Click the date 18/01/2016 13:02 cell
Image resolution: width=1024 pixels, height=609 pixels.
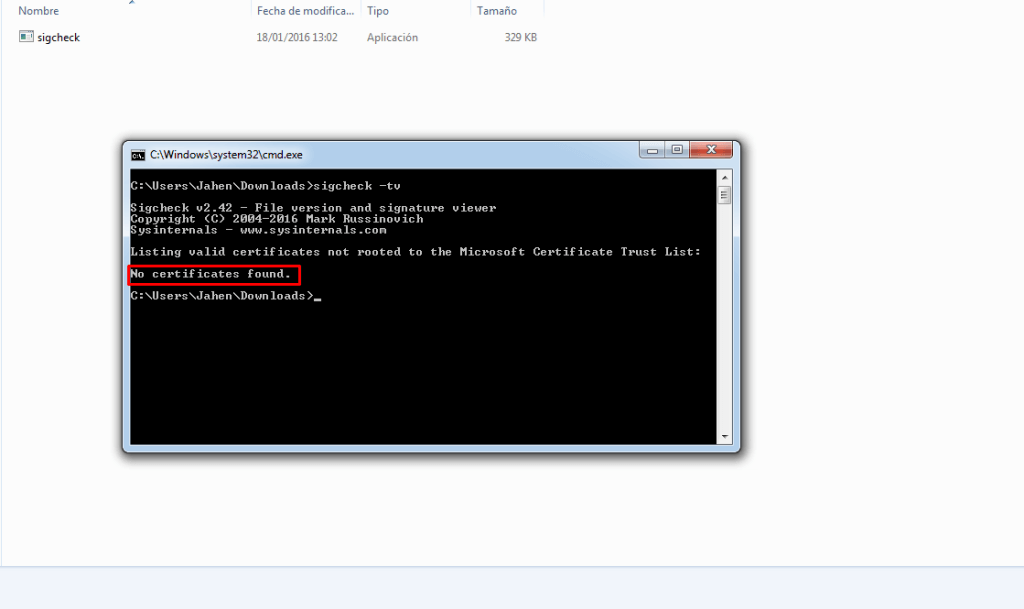pos(296,37)
